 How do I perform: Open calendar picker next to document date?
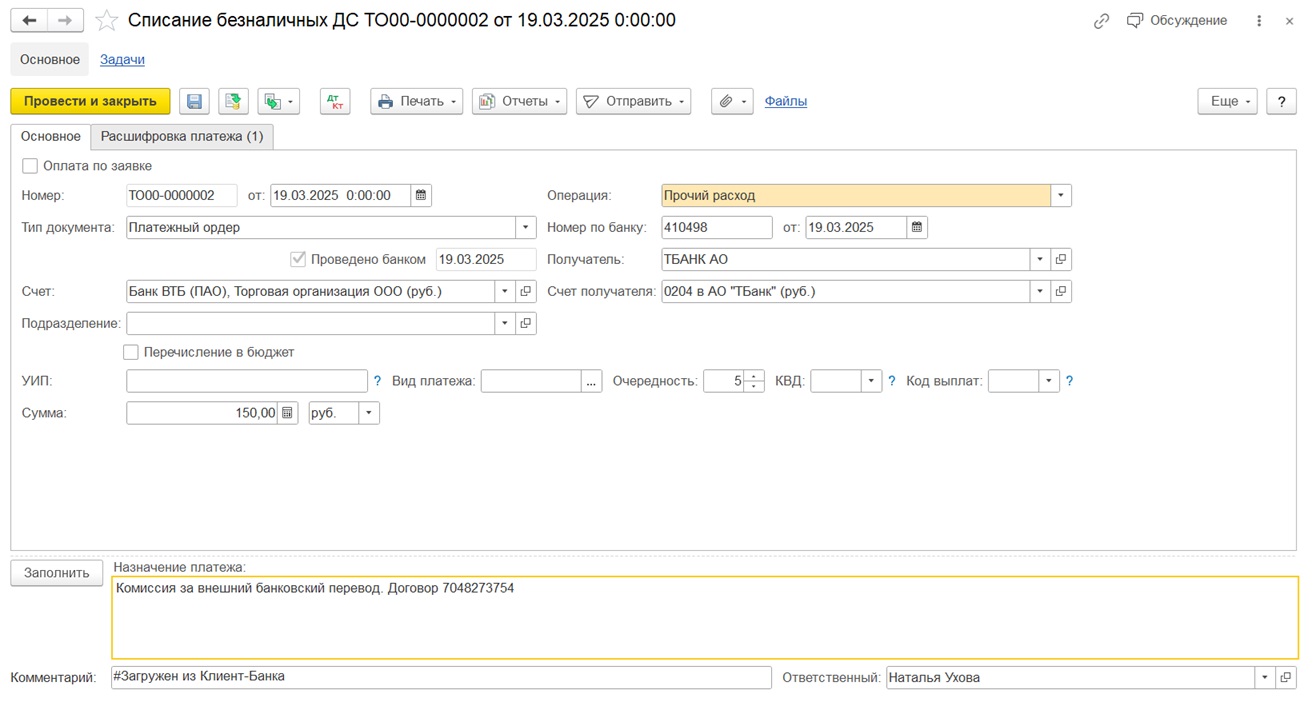pos(421,195)
